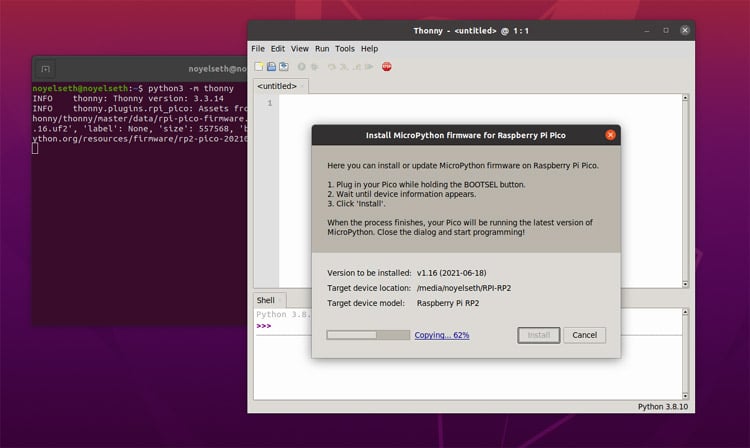Click 'Wait until device information appears.' line
Screen dimensions: 750x448
[402, 194]
